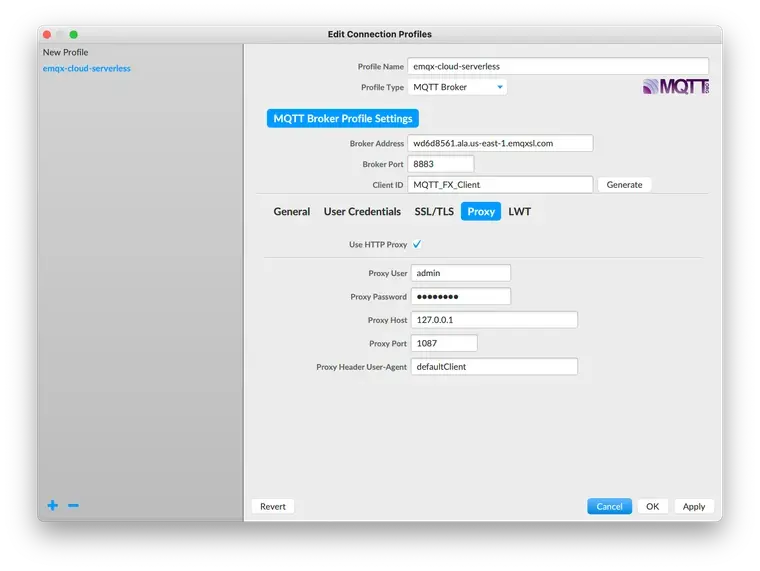Add a new profile with plus icon
This screenshot has height=571, width=760.
point(53,506)
